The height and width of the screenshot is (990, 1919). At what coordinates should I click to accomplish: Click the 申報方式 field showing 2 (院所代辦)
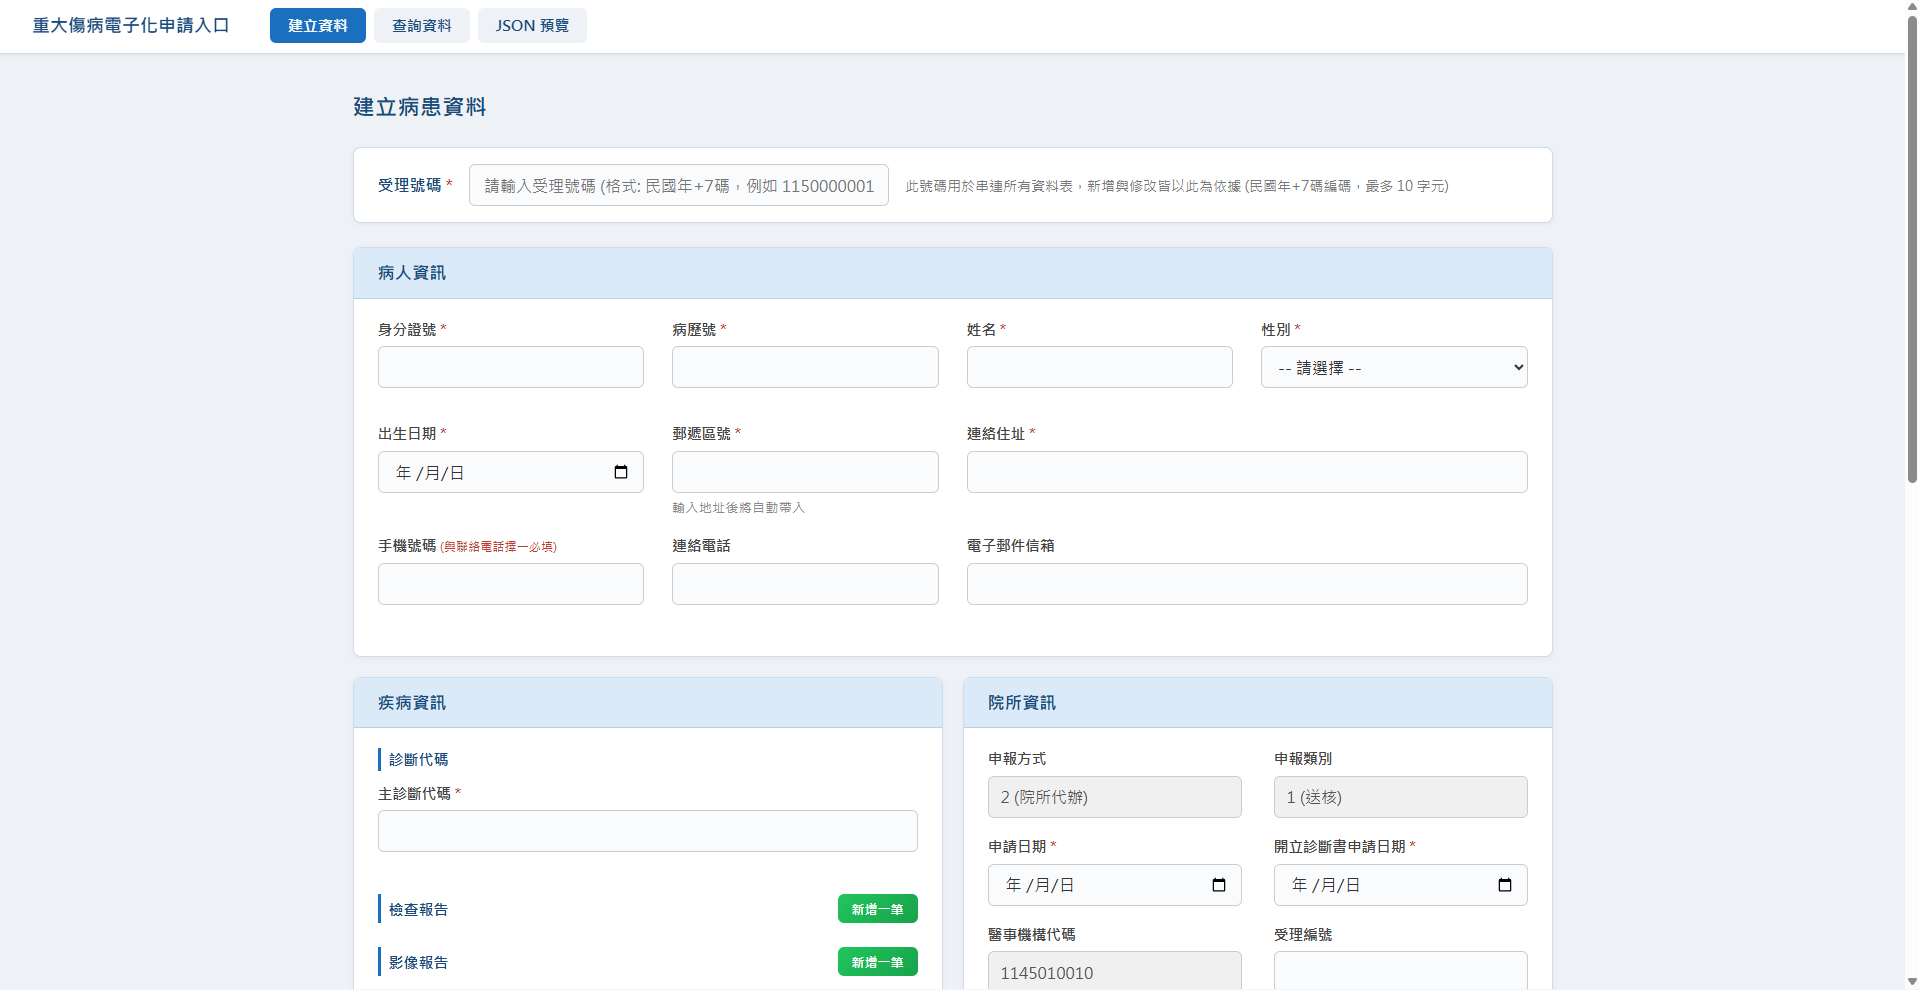point(1115,797)
